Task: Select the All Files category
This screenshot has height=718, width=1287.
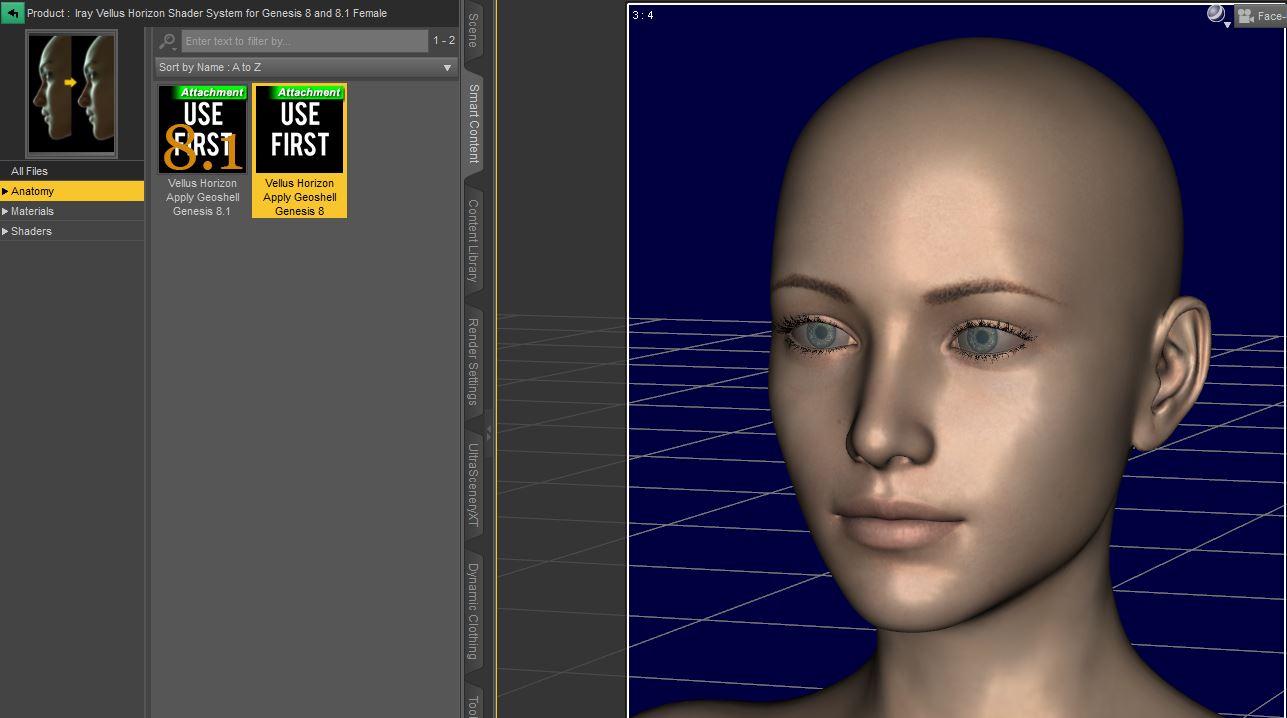Action: pyautogui.click(x=72, y=171)
